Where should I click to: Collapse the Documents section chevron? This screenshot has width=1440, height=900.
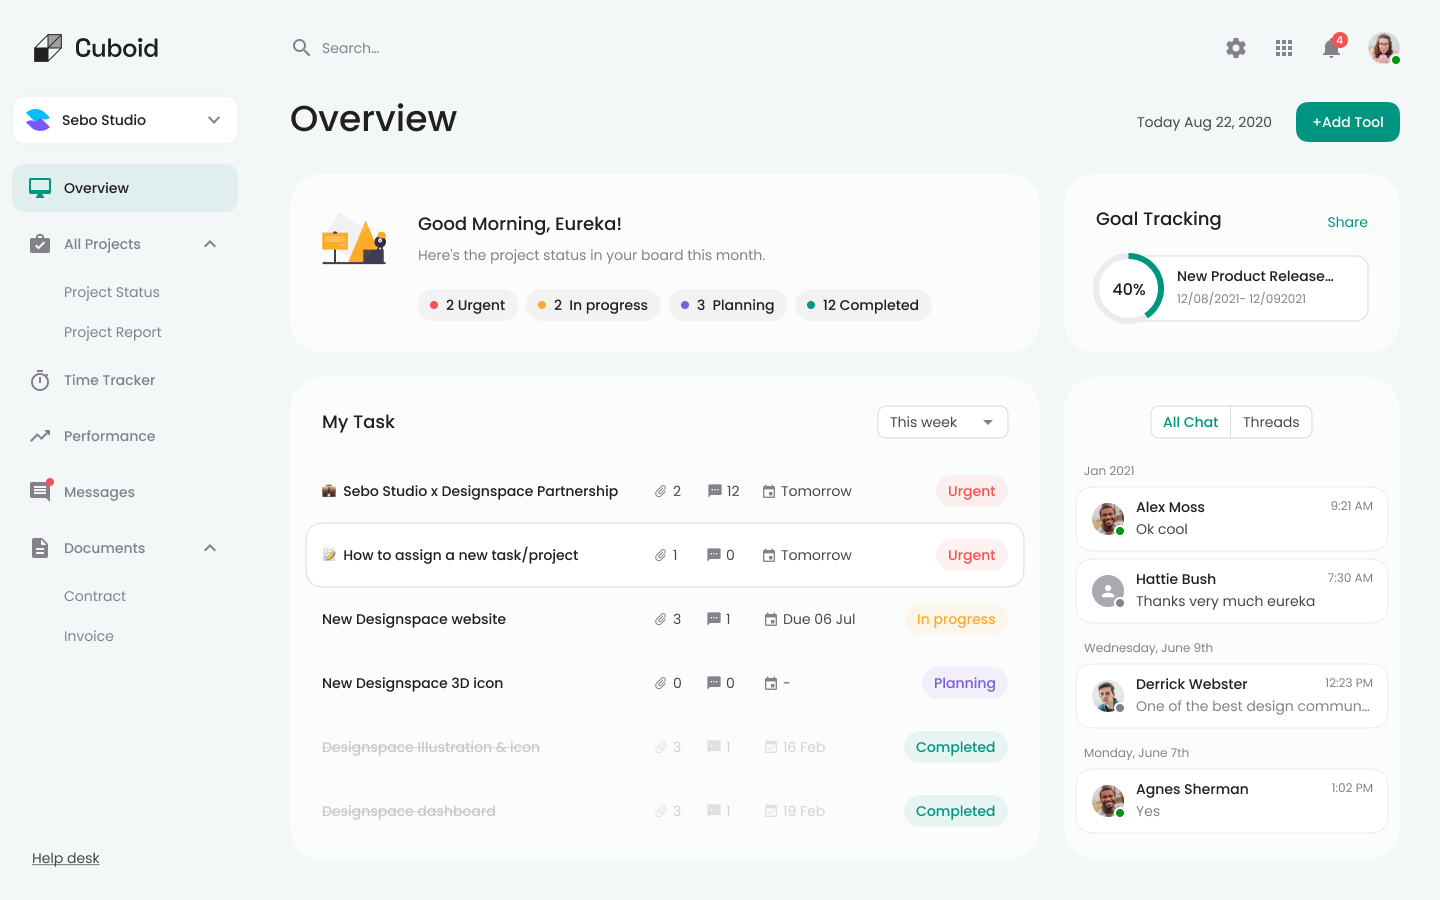[x=210, y=548]
